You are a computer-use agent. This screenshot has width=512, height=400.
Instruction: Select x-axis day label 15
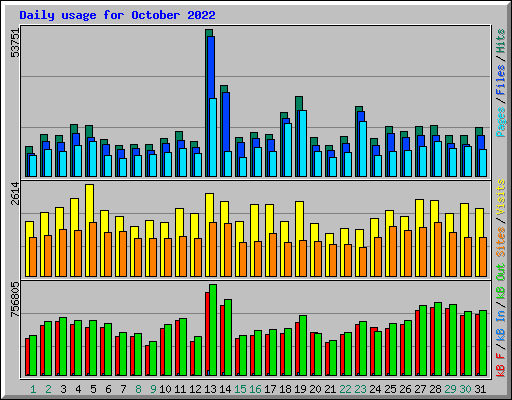pos(240,389)
